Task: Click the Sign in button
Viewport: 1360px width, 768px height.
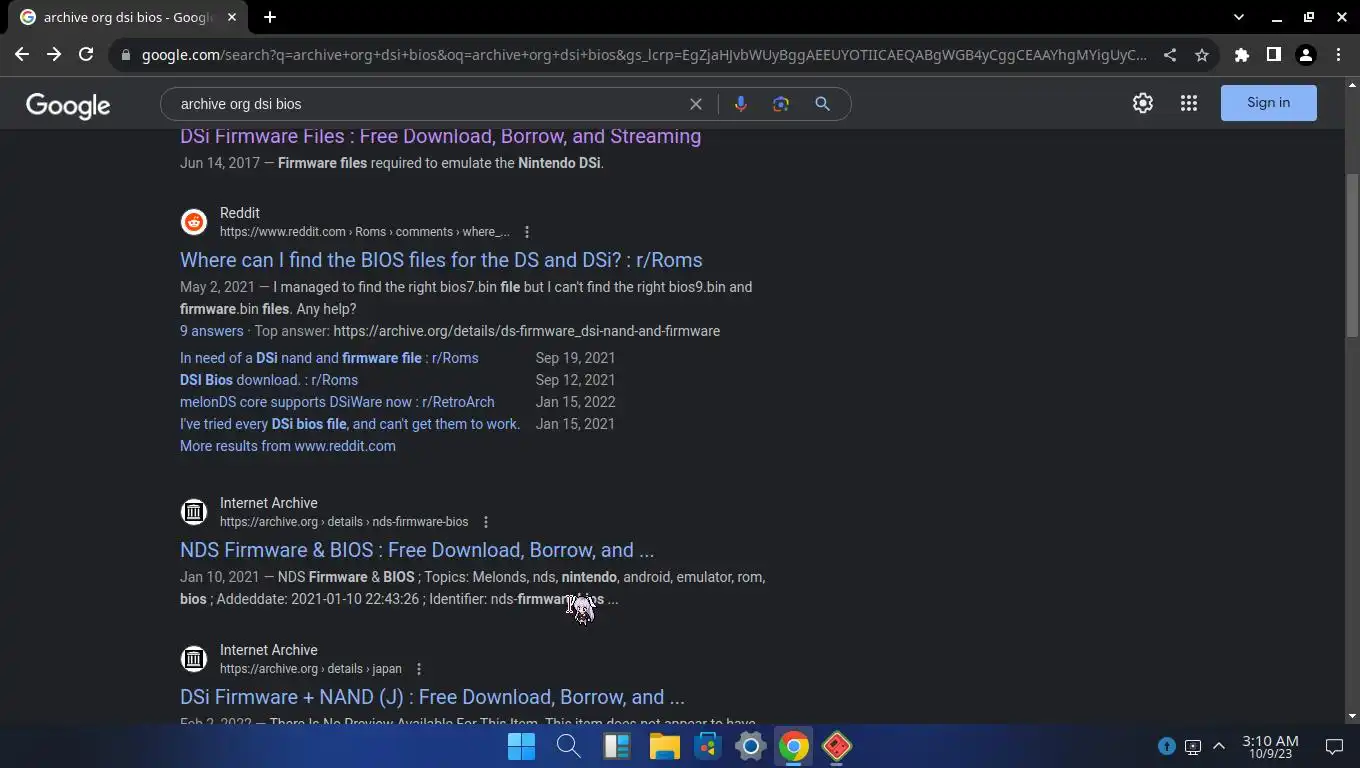Action: coord(1268,103)
